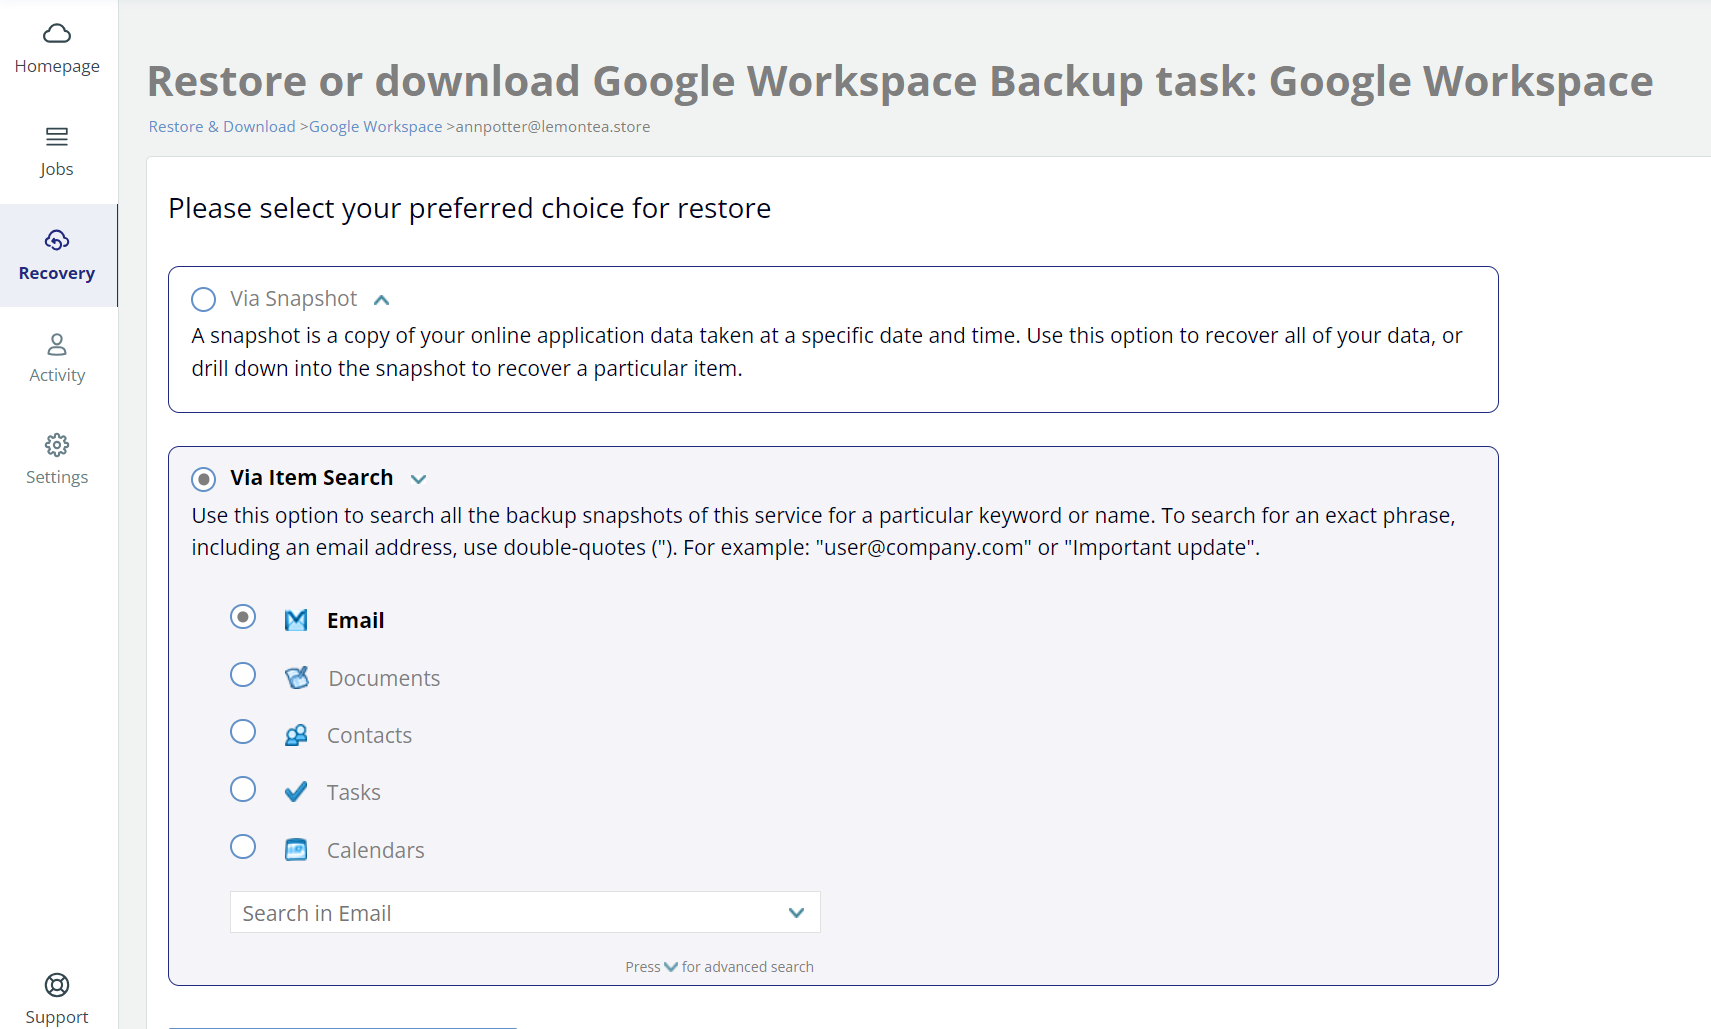Viewport: 1711px width, 1029px height.
Task: Choose the Documents radio option
Action: click(243, 675)
